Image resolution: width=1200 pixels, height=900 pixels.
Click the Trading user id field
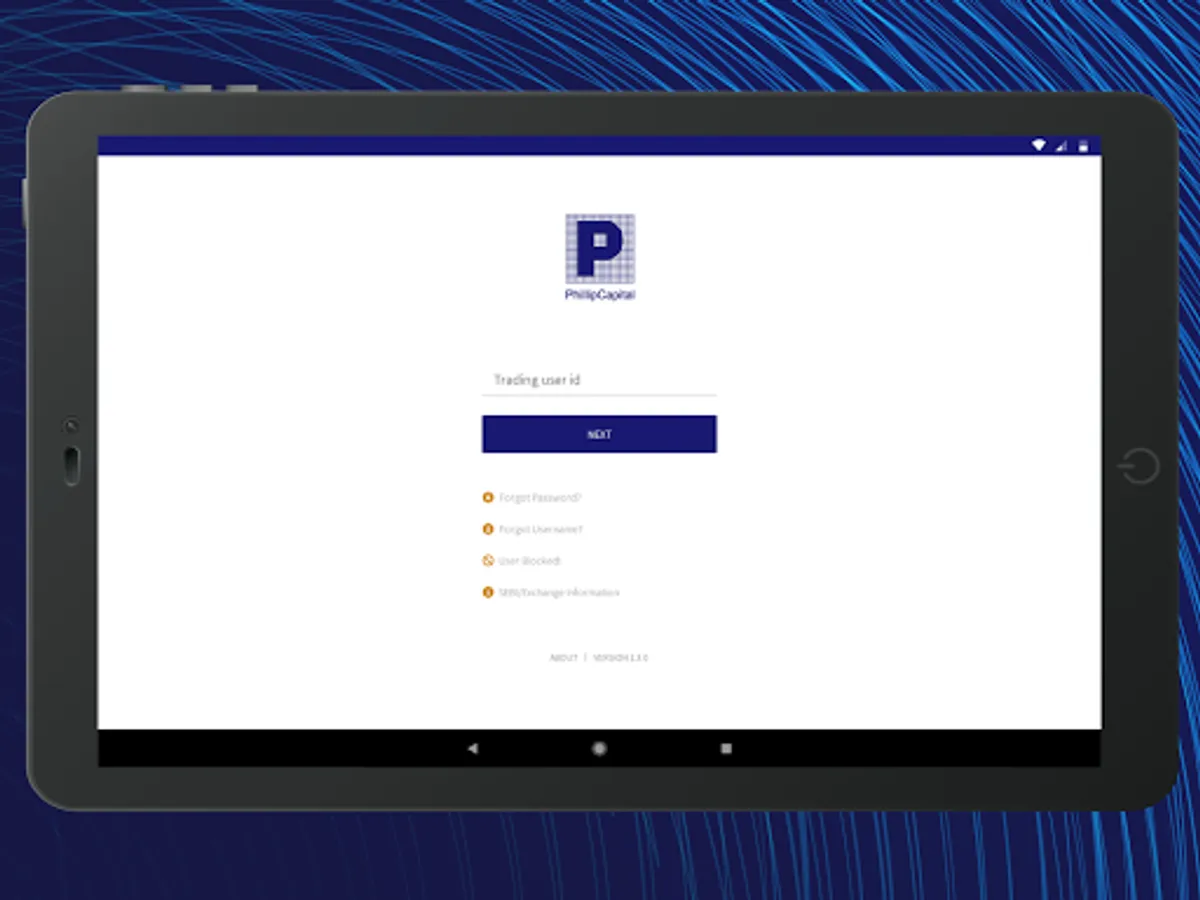(x=599, y=380)
